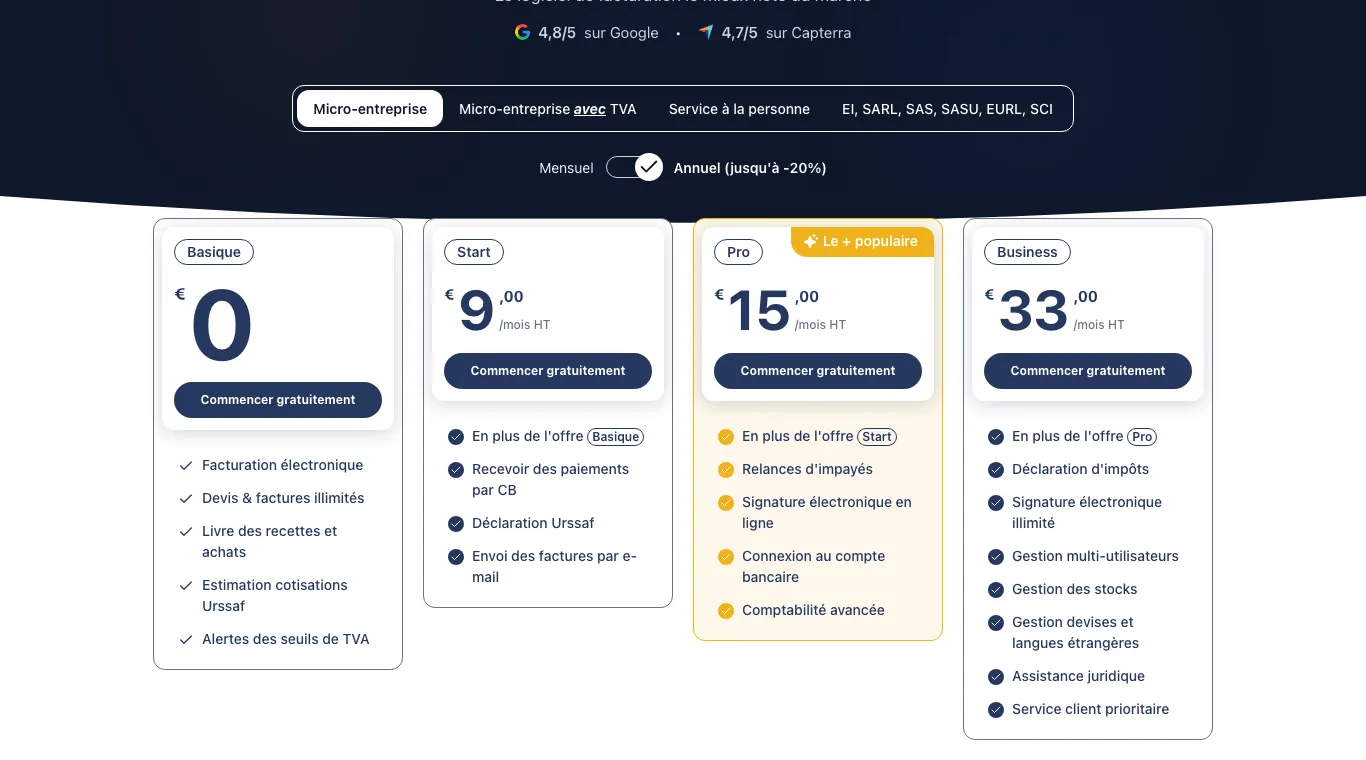Toggle the Mensuel/Annuel billing switch

click(x=634, y=167)
